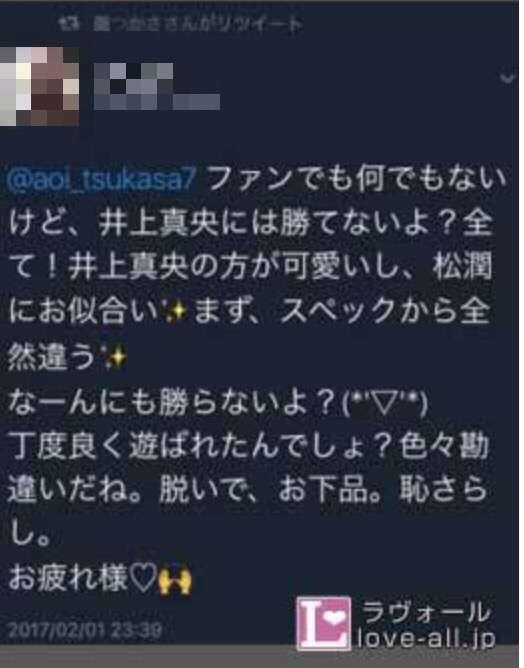Click the 2017/02/01 23:39 timestamp
The image size is (524, 668).
tap(84, 630)
